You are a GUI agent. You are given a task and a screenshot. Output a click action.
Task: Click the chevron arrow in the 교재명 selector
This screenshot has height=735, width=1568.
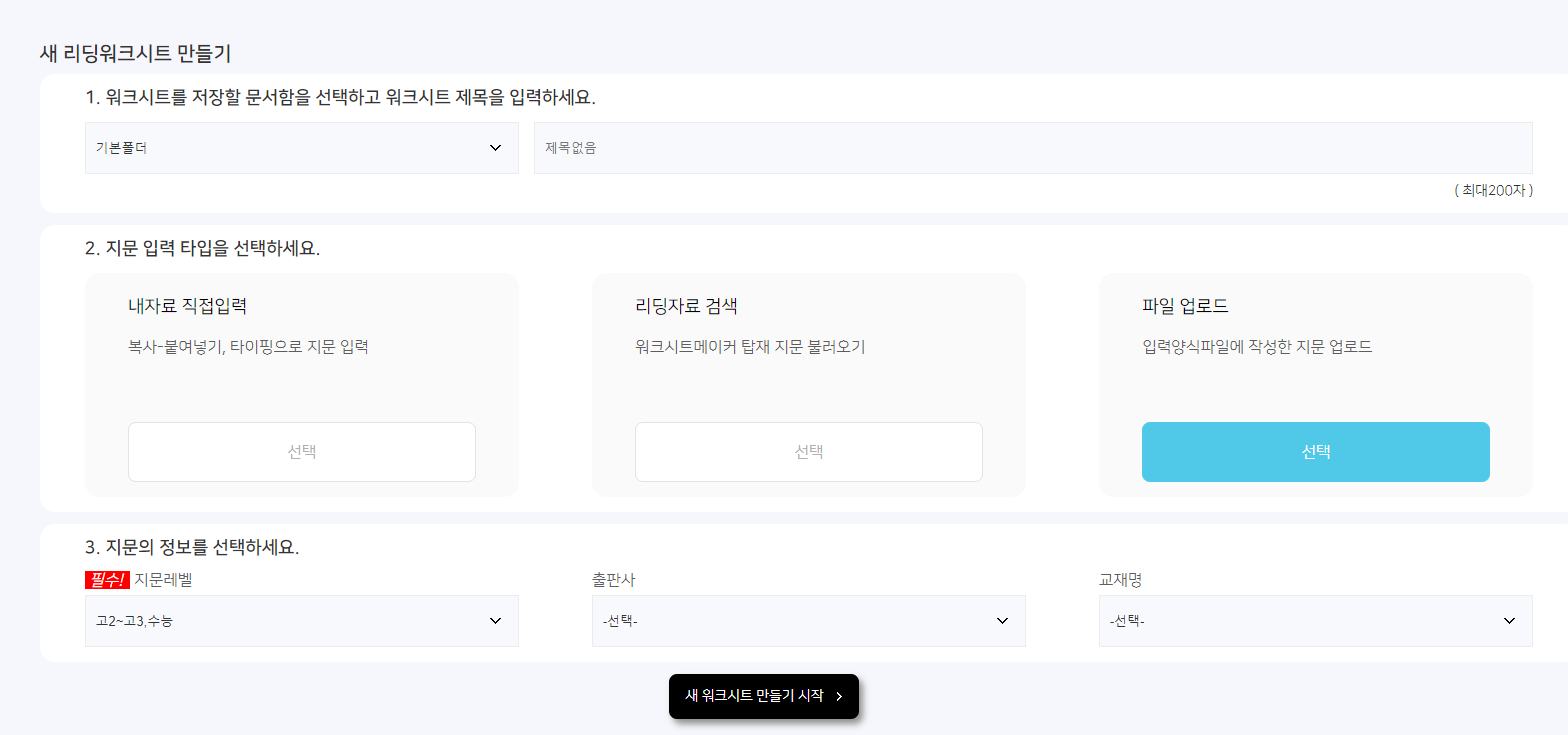[x=1509, y=621]
